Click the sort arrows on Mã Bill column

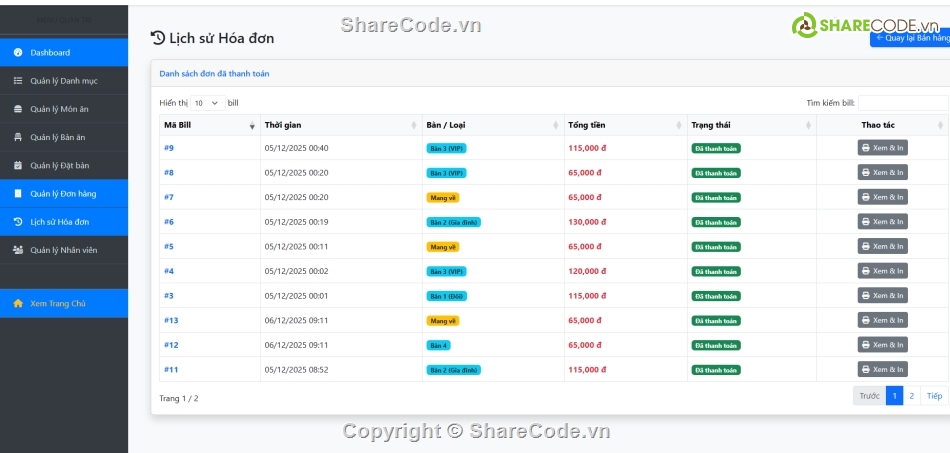252,125
